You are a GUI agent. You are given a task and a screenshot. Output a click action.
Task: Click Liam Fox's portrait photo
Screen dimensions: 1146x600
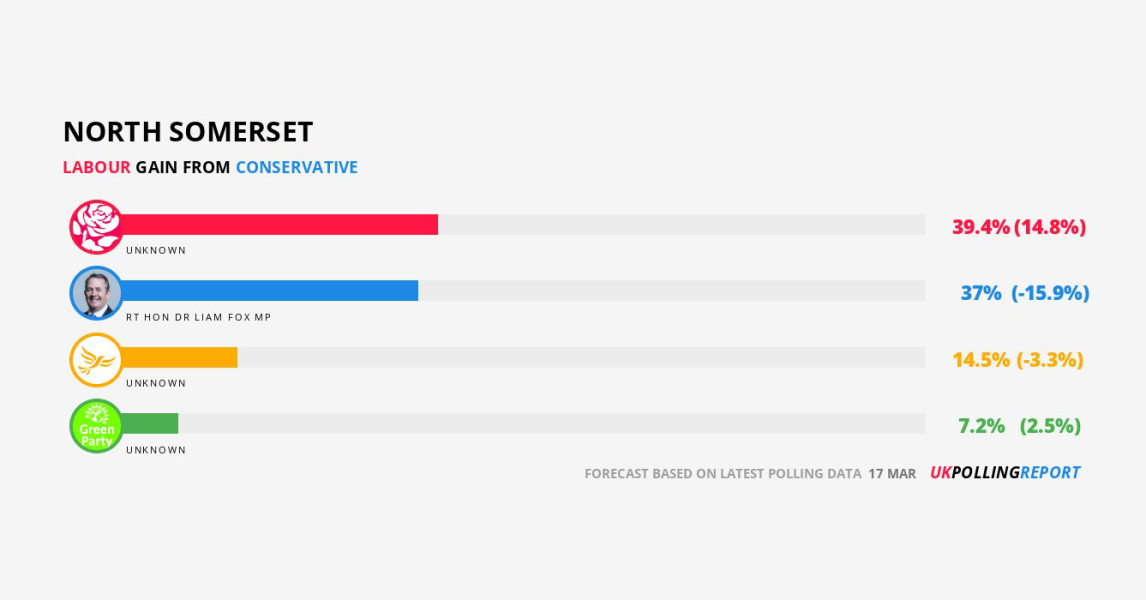(x=96, y=293)
